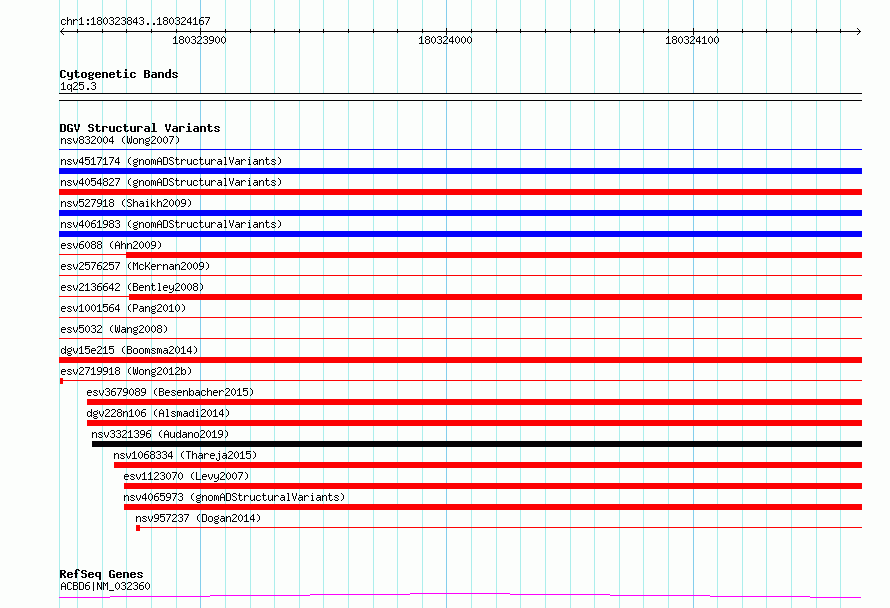Open the nsv4054827 (gnomADStructuralVariants) label
The height and width of the screenshot is (608, 890).
point(171,182)
